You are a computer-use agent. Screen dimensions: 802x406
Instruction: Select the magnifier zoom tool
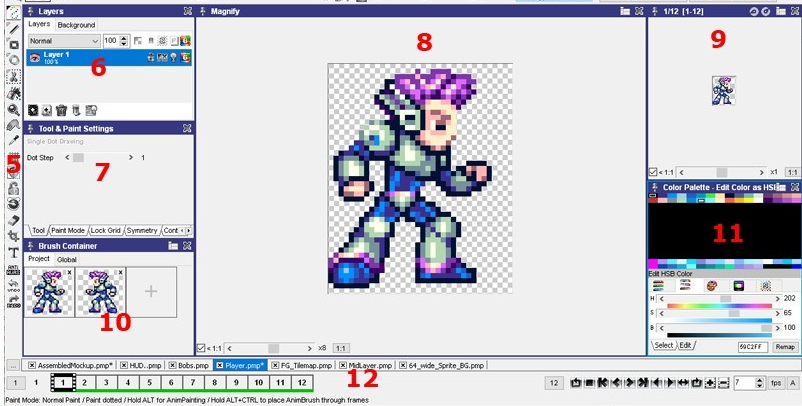(x=14, y=109)
